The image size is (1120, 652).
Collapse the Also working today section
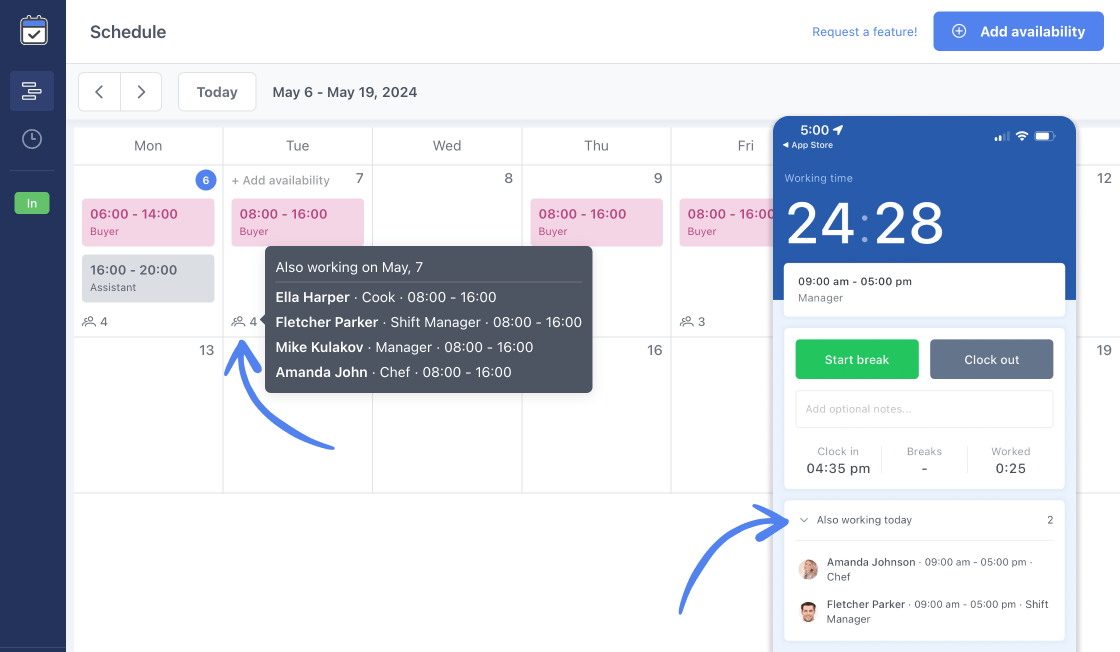click(803, 520)
